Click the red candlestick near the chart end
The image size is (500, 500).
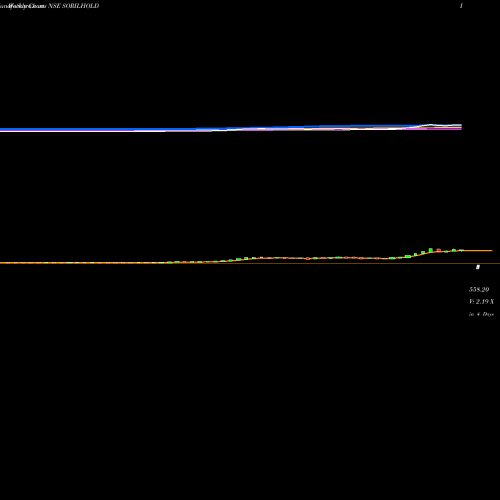tap(439, 250)
